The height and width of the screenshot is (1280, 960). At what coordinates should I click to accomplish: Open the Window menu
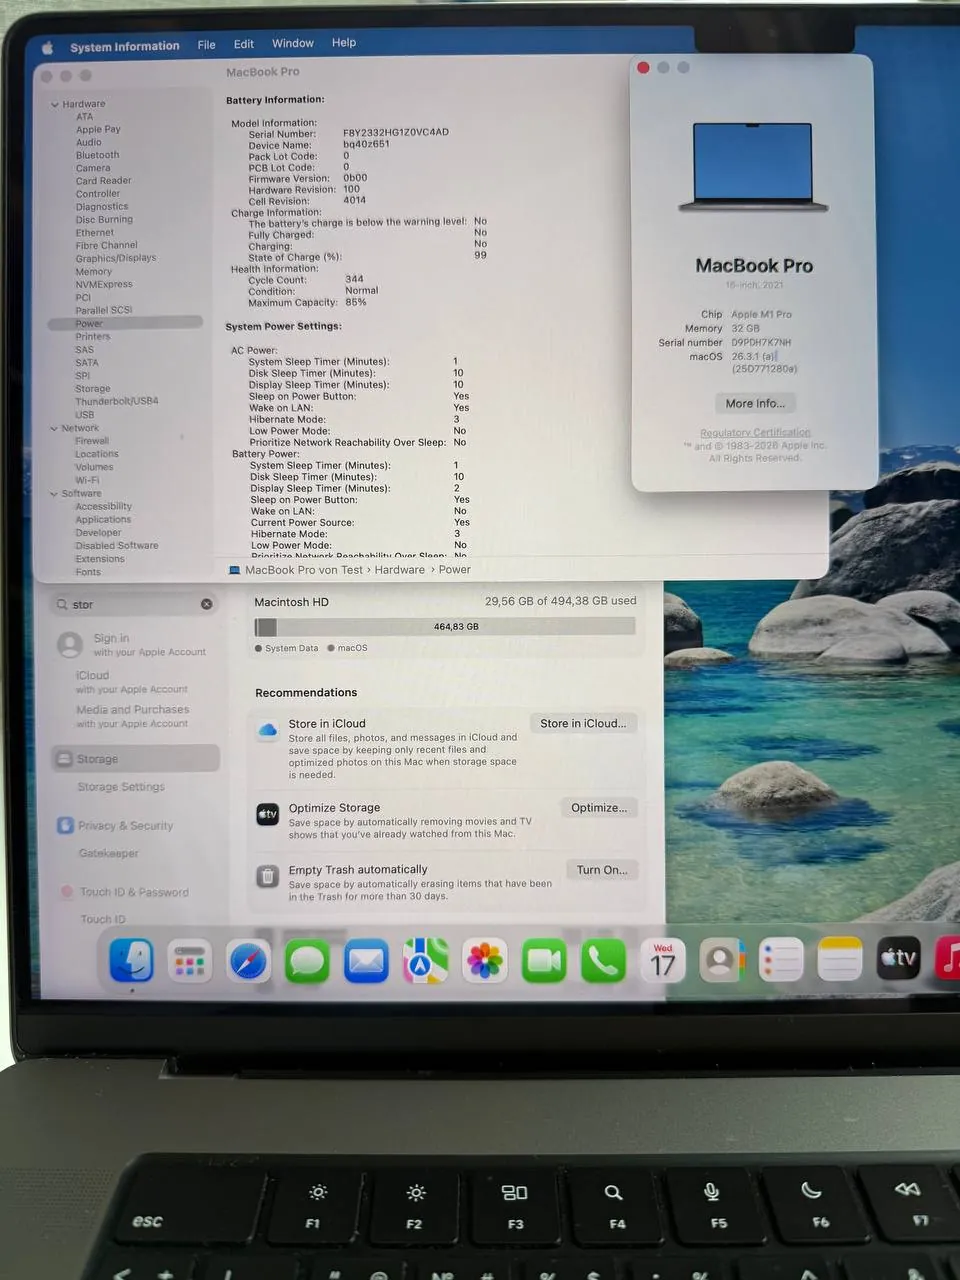[x=293, y=43]
